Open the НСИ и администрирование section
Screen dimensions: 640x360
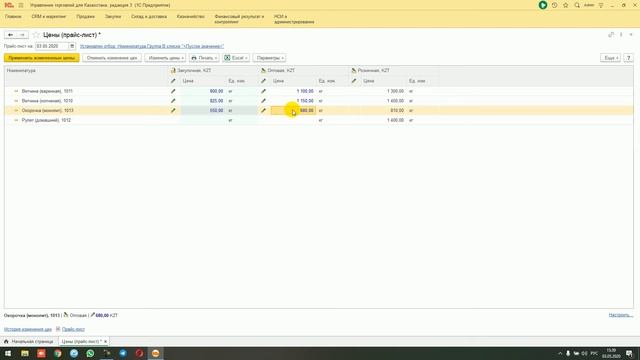click(294, 19)
